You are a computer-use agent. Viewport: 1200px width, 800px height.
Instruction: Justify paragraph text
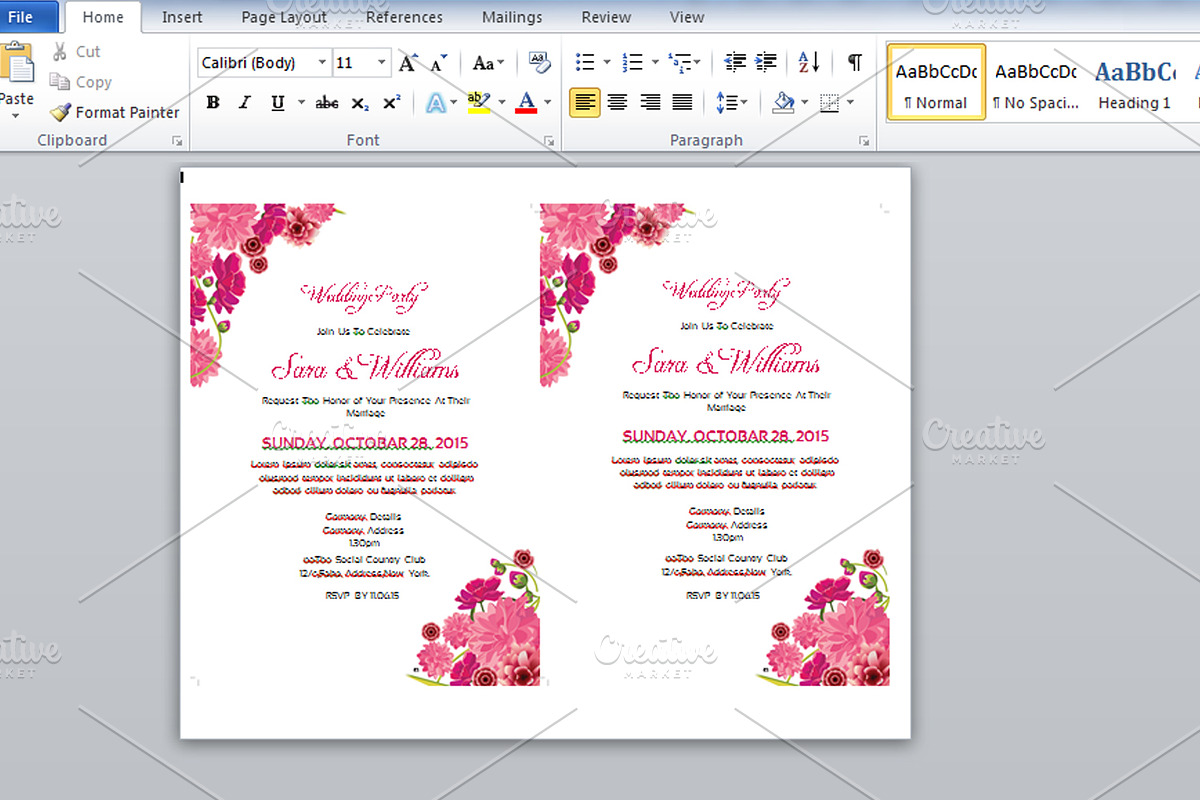tap(682, 102)
